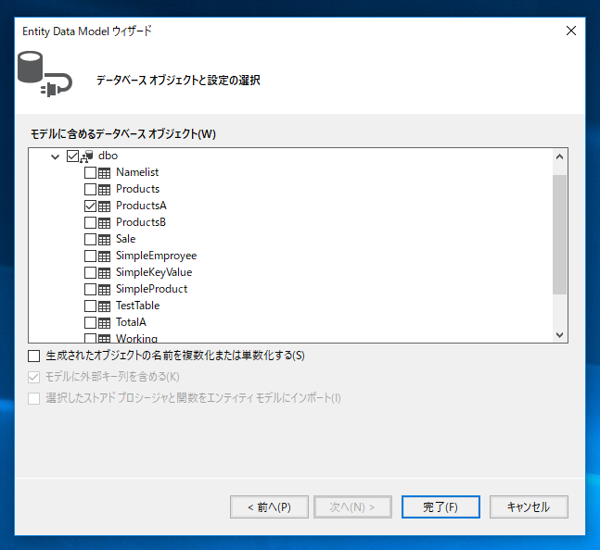
Task: Click the dbo schema icon
Action: 87,156
